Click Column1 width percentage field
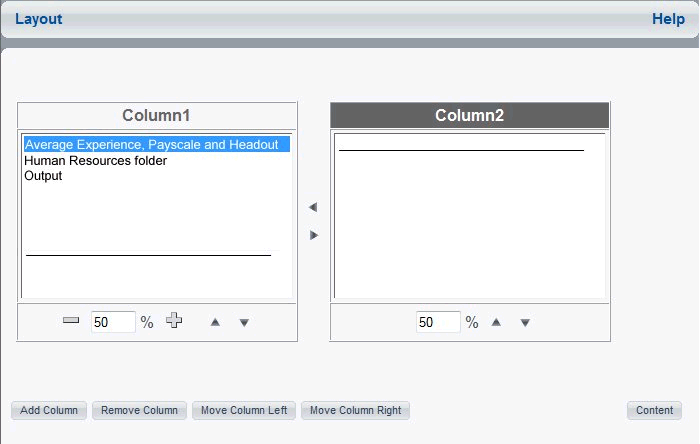The width and height of the screenshot is (700, 444). coord(113,322)
